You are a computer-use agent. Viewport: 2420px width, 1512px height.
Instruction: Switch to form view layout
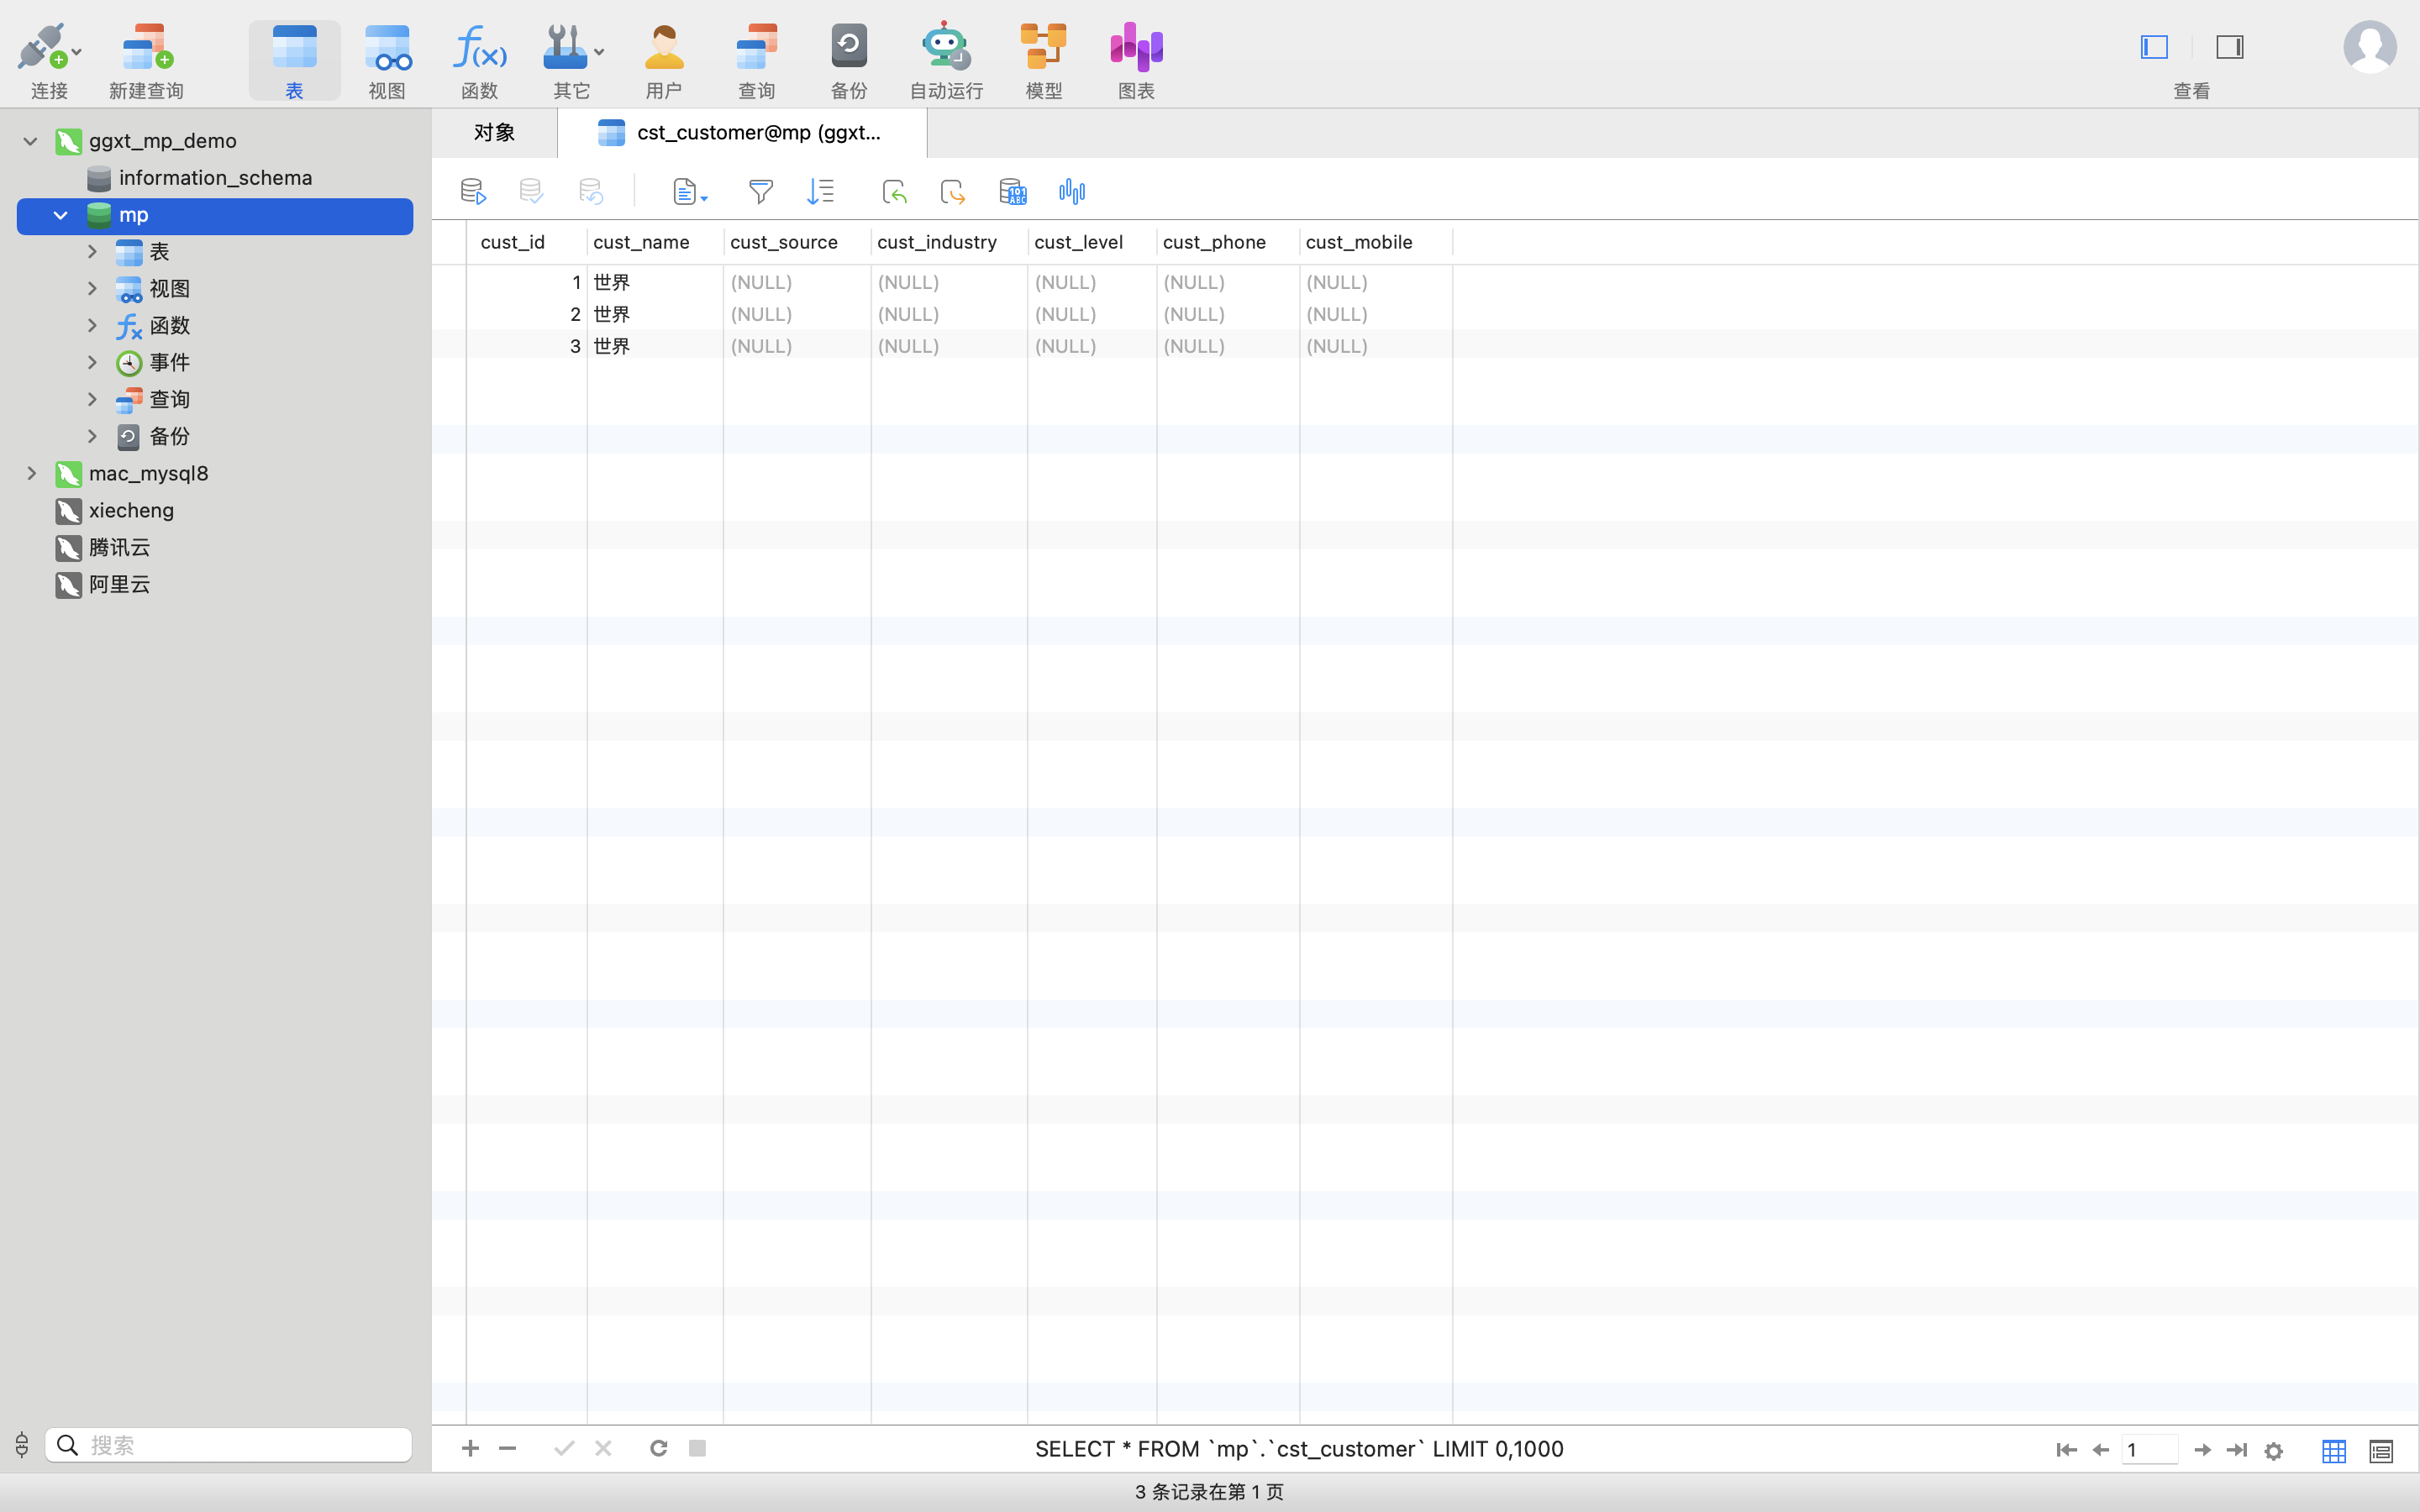coord(2381,1450)
